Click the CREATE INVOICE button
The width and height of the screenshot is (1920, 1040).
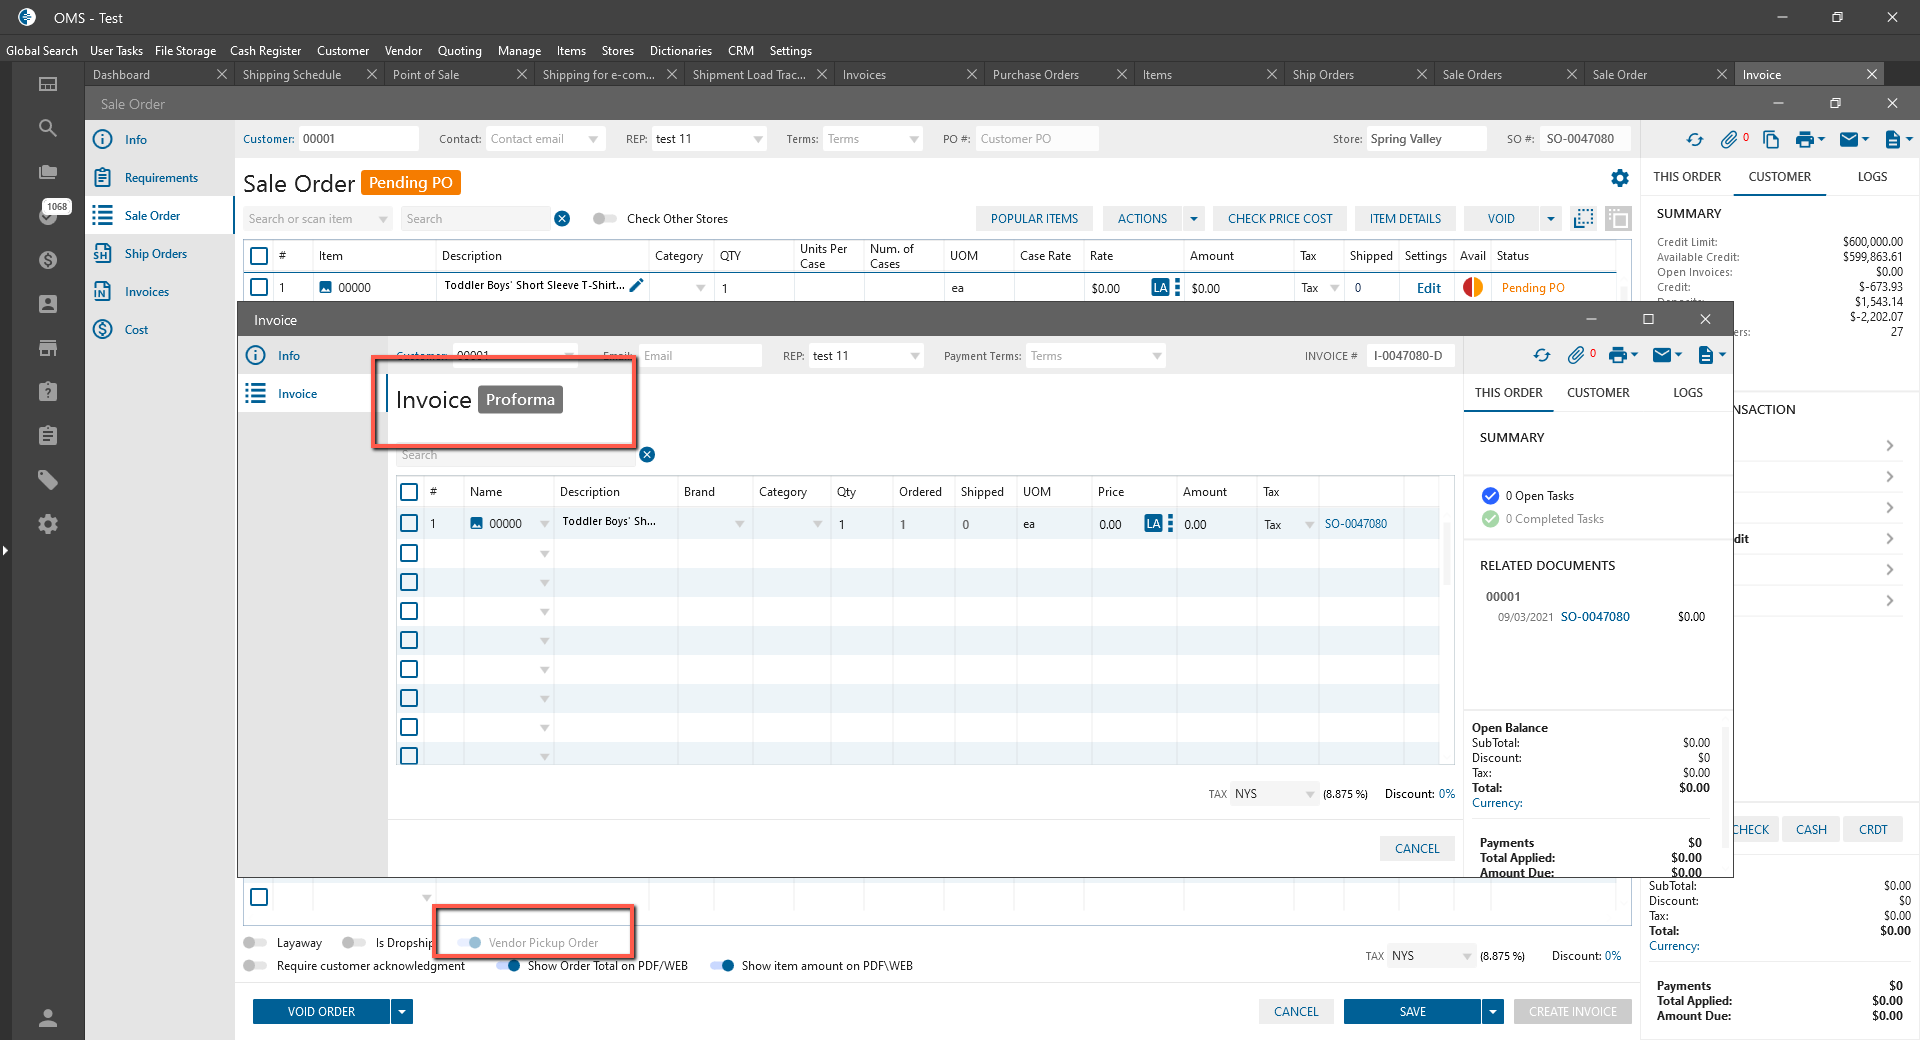1572,1012
